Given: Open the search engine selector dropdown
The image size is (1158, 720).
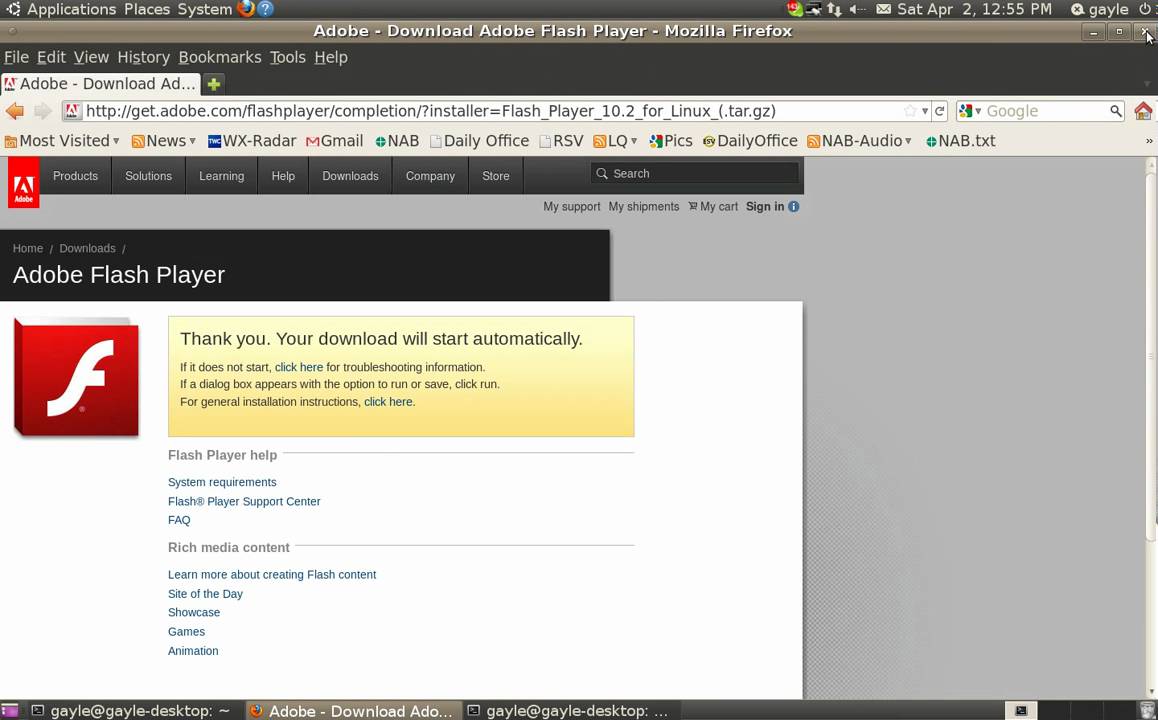Looking at the screenshot, I should click(x=970, y=111).
